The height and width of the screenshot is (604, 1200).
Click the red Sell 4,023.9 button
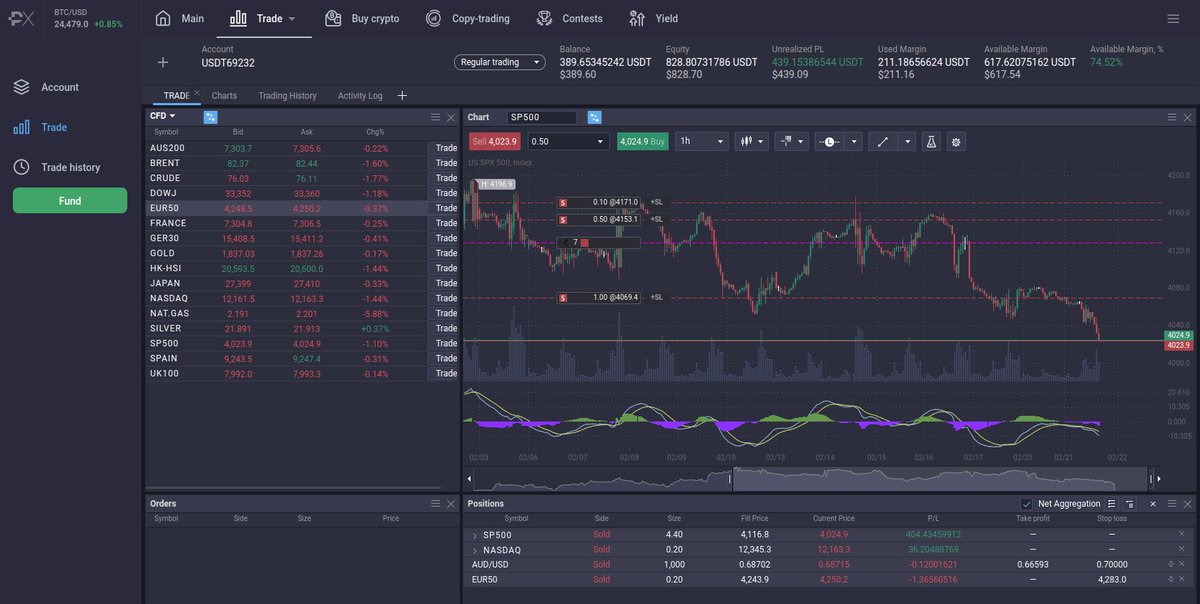(x=494, y=141)
